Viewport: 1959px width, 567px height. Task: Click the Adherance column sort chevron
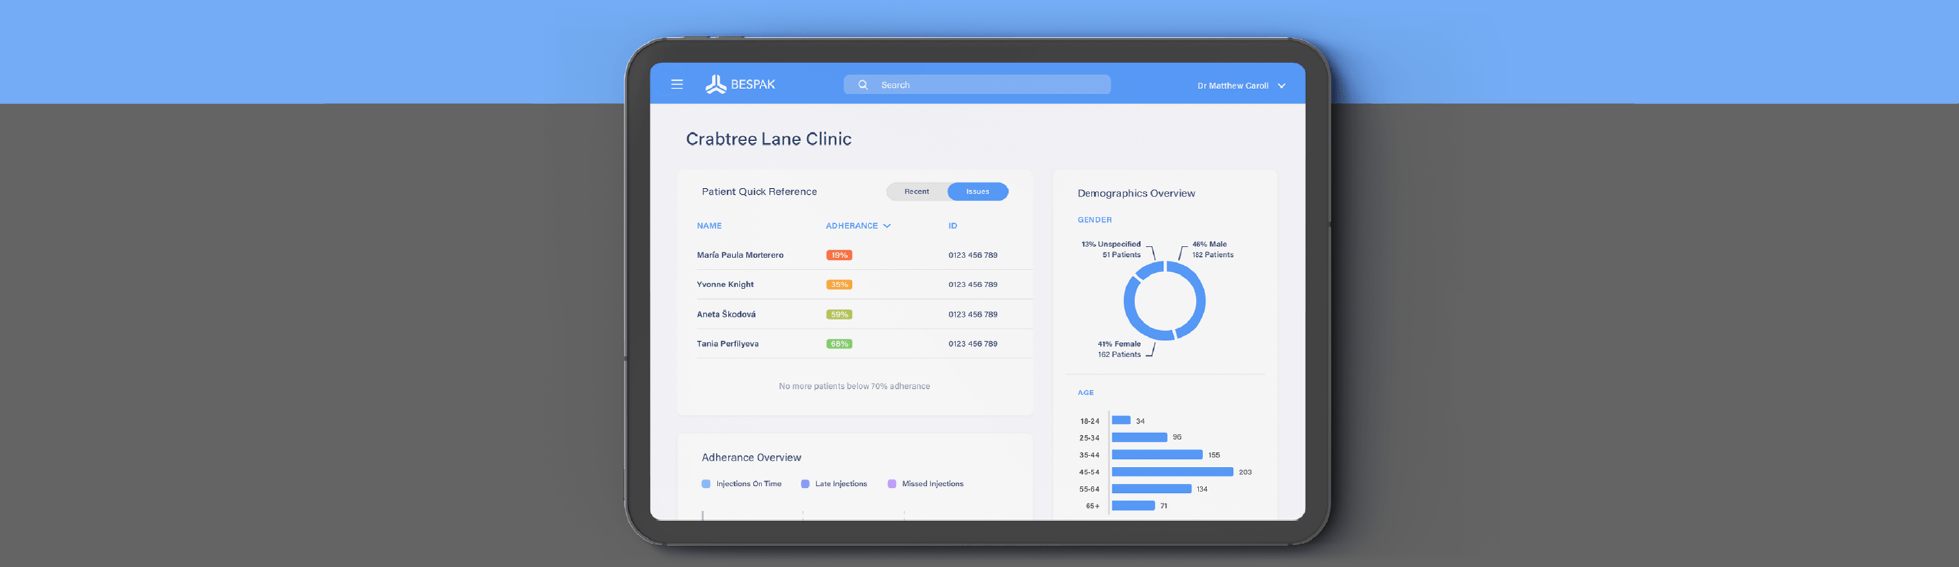887,226
